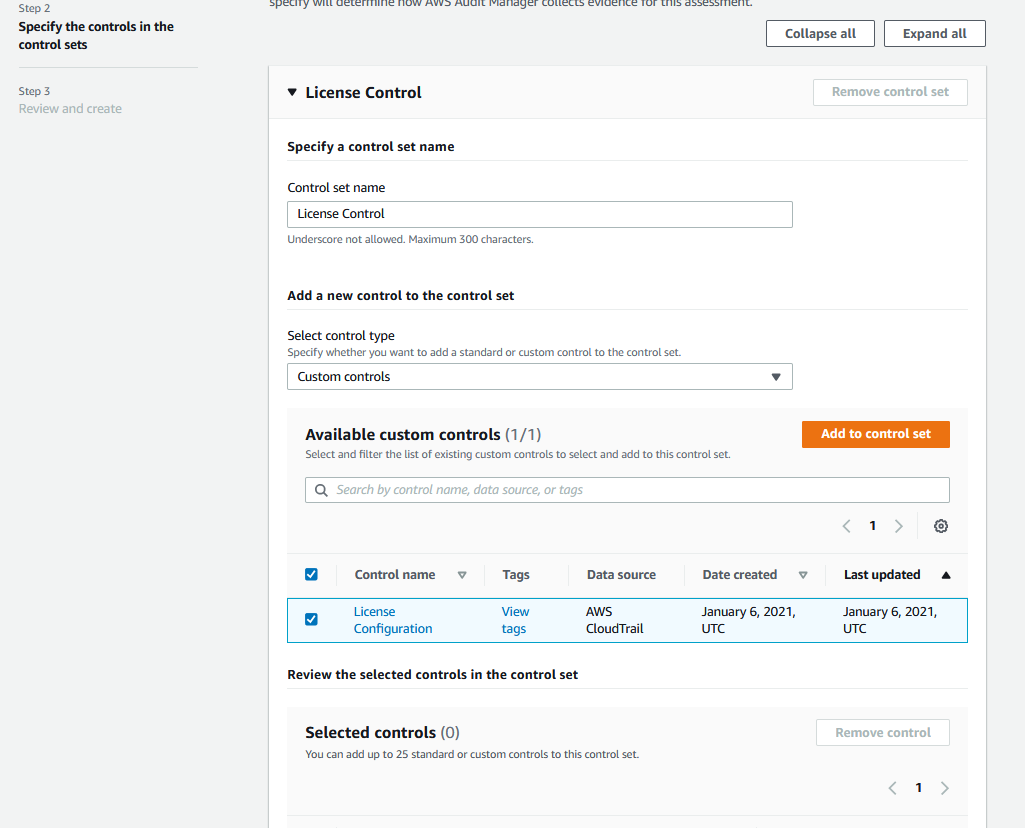Select page 1 of selected controls
Image resolution: width=1025 pixels, height=828 pixels.
918,788
